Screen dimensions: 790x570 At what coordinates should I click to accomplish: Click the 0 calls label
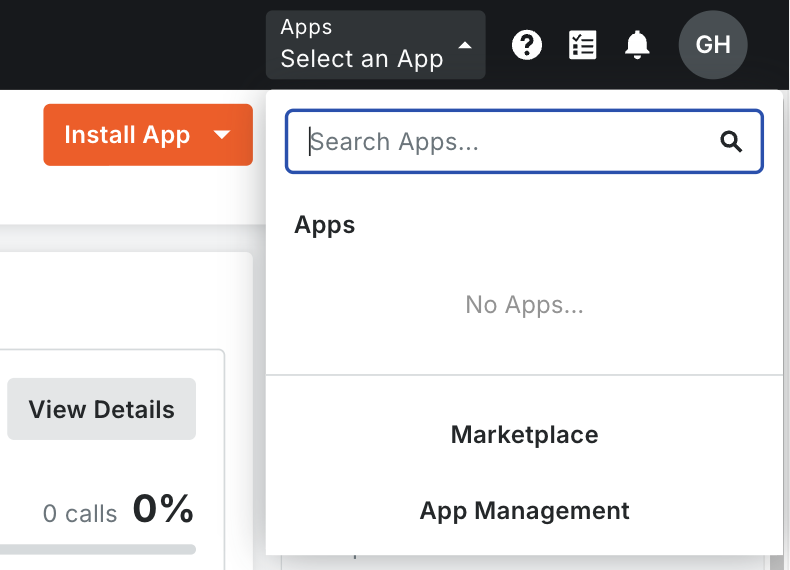coord(80,514)
